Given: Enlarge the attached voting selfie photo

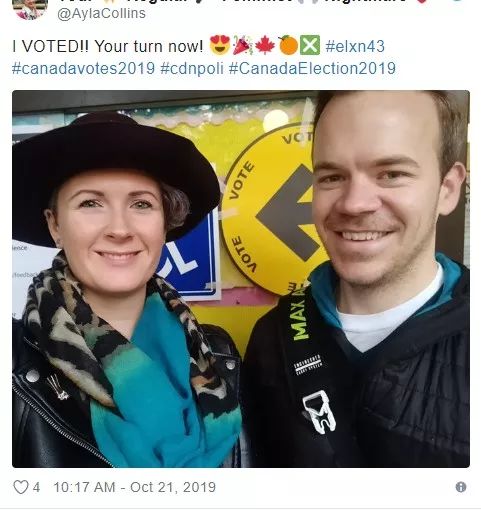Looking at the screenshot, I should pos(241,279).
